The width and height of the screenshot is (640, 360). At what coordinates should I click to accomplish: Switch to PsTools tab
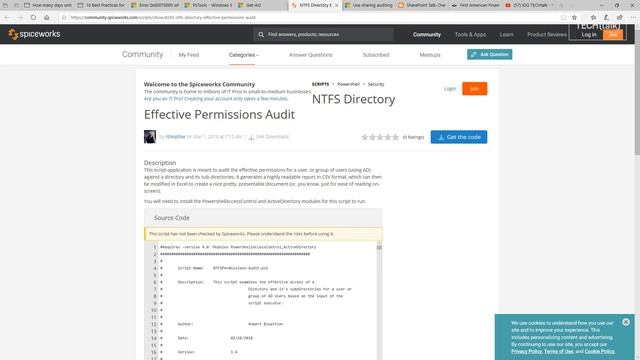(209, 5)
